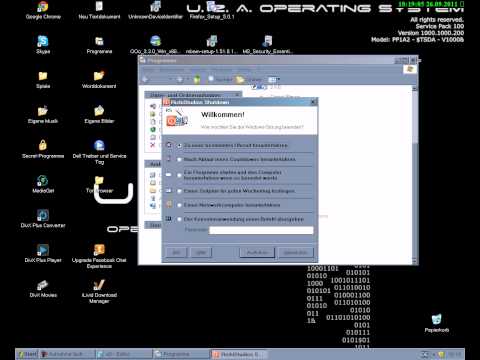The height and width of the screenshot is (360, 480).
Task: Select the nlite-setup installer icon
Action: 212,41
